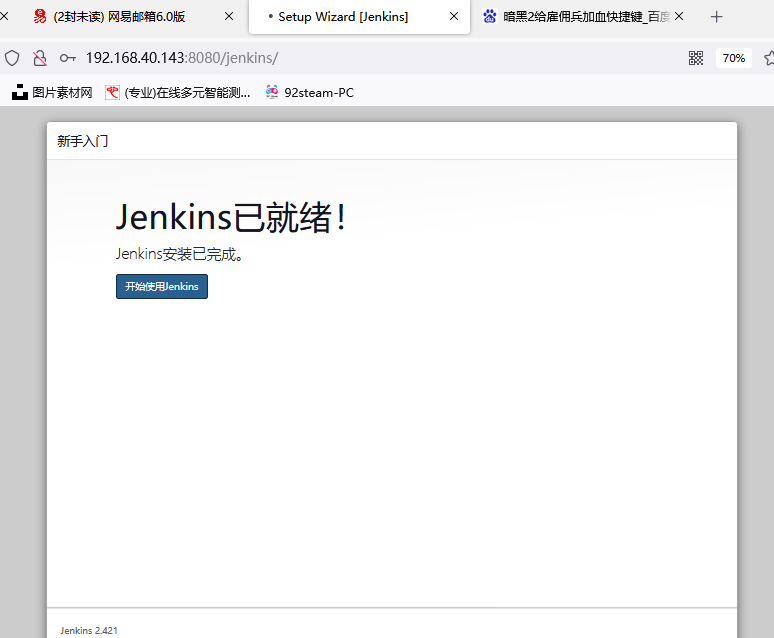Click the 新手入门 header text
This screenshot has height=638, width=774.
[82, 141]
